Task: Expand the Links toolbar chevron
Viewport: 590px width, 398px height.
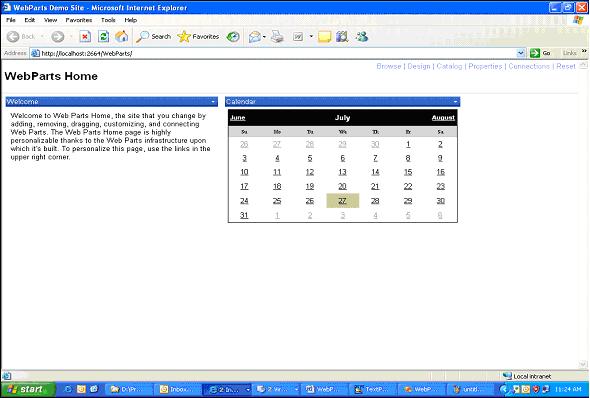Action: (x=584, y=51)
